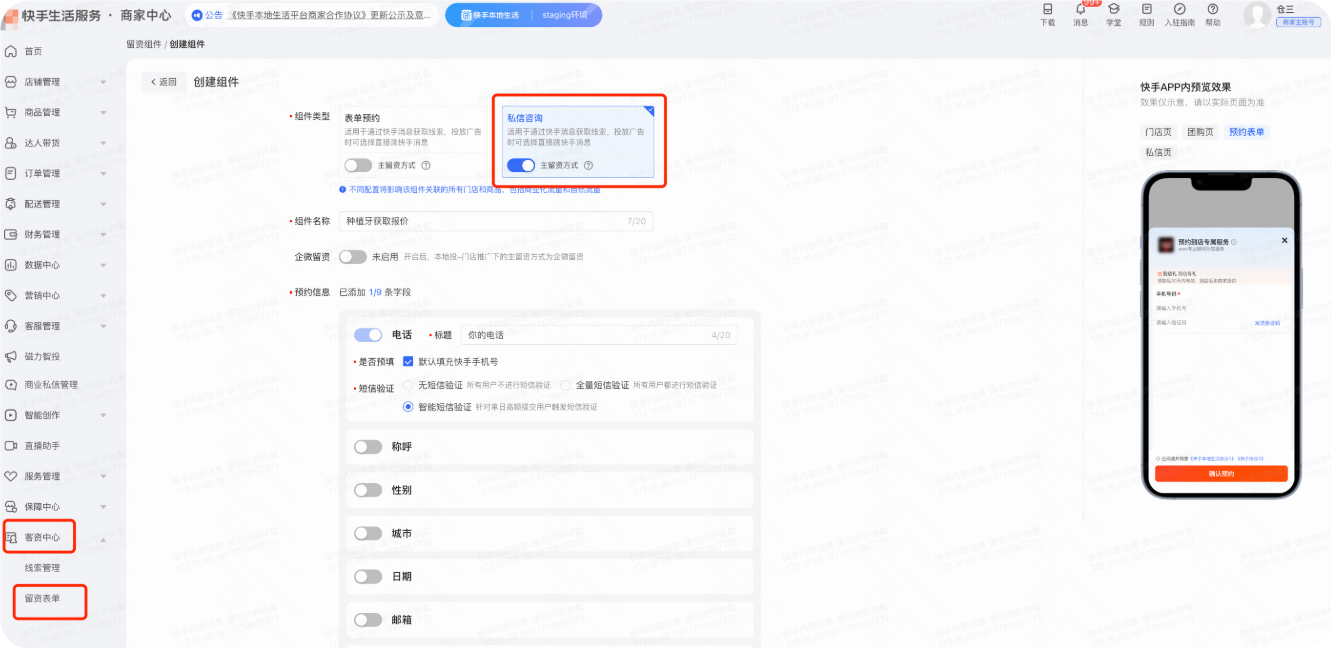Click the 客资中心 sidebar icon

coord(11,537)
